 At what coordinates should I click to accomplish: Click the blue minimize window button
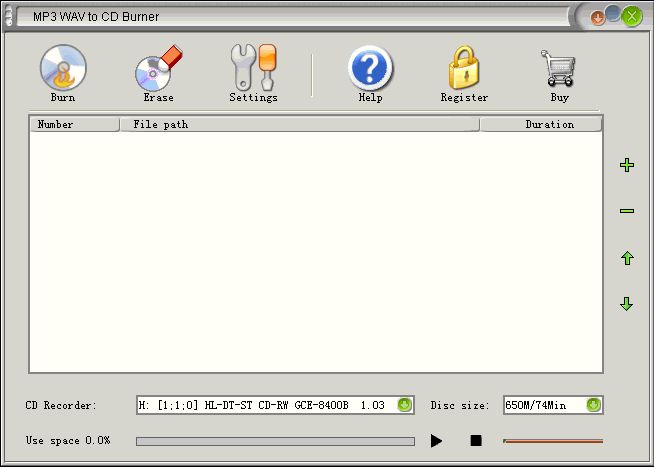[613, 13]
